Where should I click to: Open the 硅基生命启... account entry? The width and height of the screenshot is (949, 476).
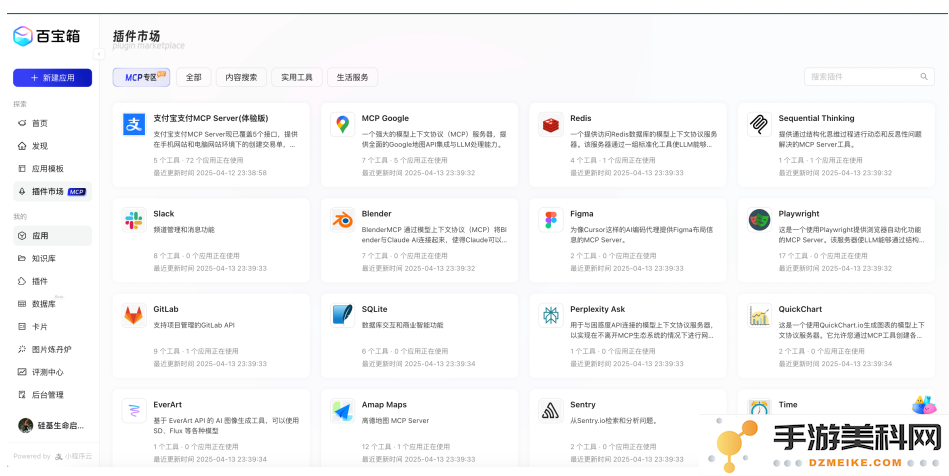coord(53,425)
